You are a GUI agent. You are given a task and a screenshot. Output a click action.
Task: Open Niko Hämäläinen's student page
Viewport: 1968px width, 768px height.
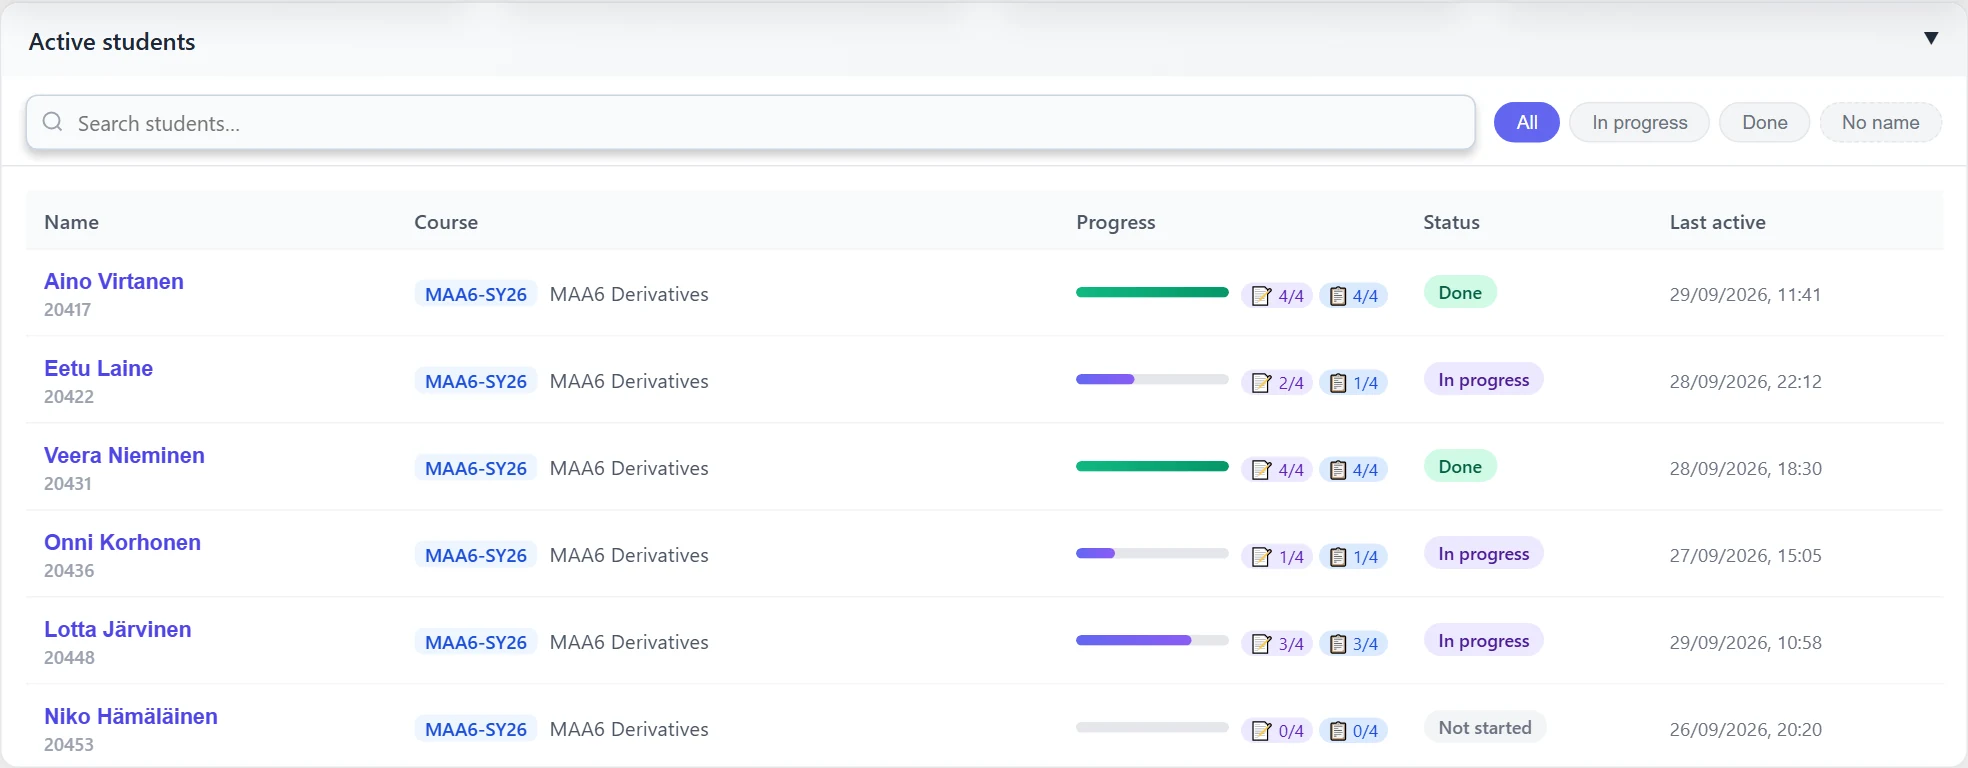coord(130,716)
